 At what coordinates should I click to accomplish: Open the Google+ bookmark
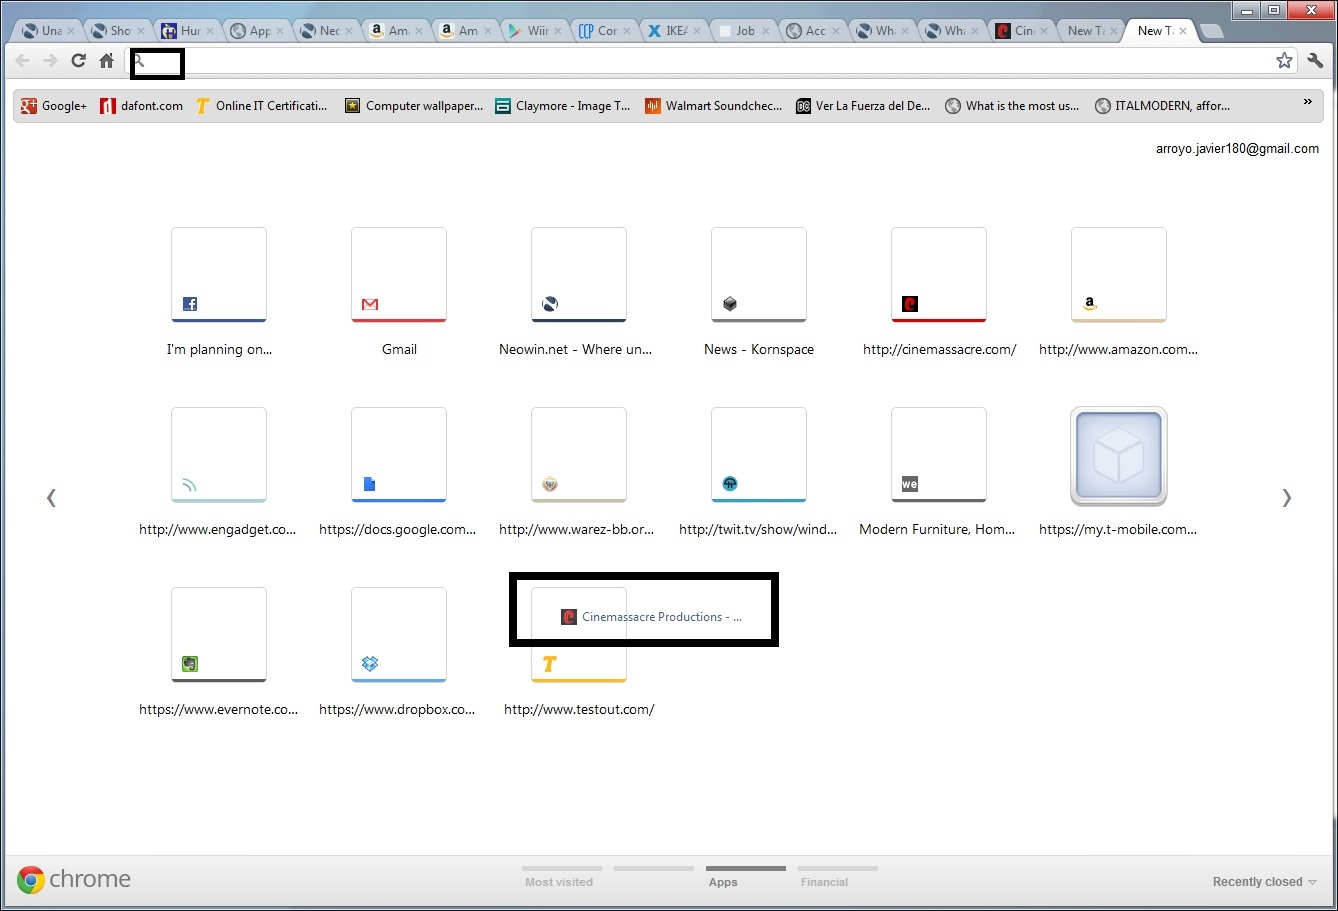tap(53, 106)
